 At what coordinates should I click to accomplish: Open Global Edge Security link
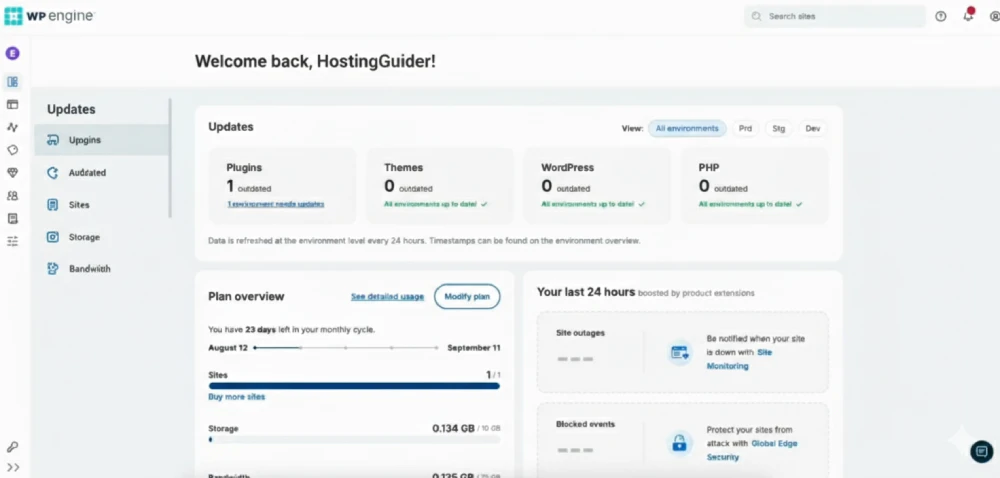(x=751, y=450)
